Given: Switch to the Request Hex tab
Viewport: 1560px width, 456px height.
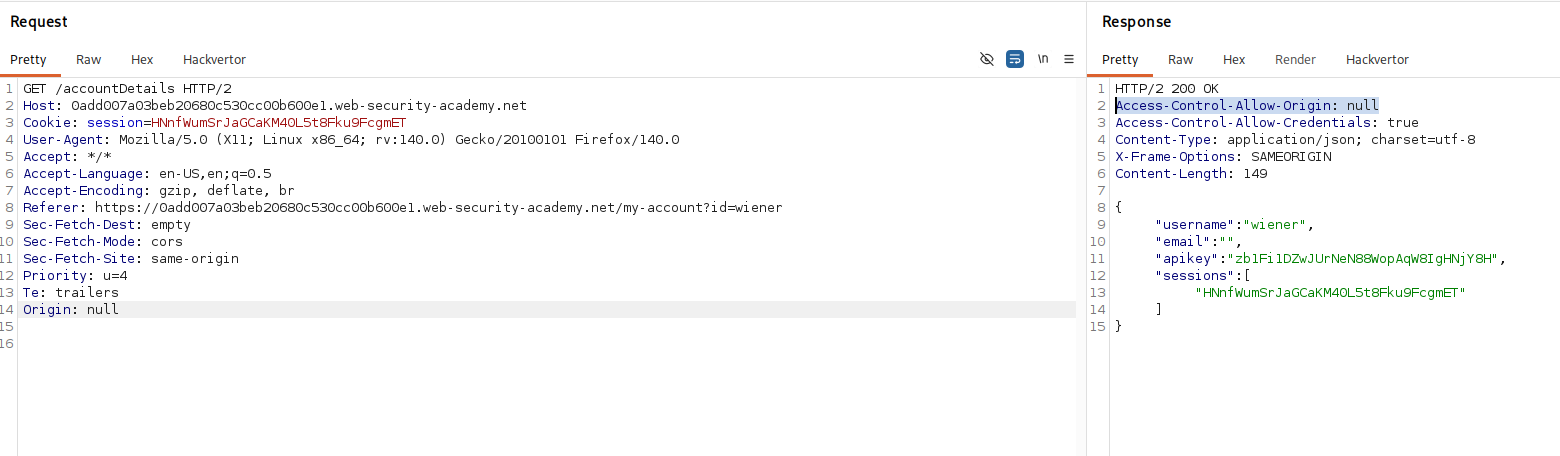Looking at the screenshot, I should tap(142, 59).
